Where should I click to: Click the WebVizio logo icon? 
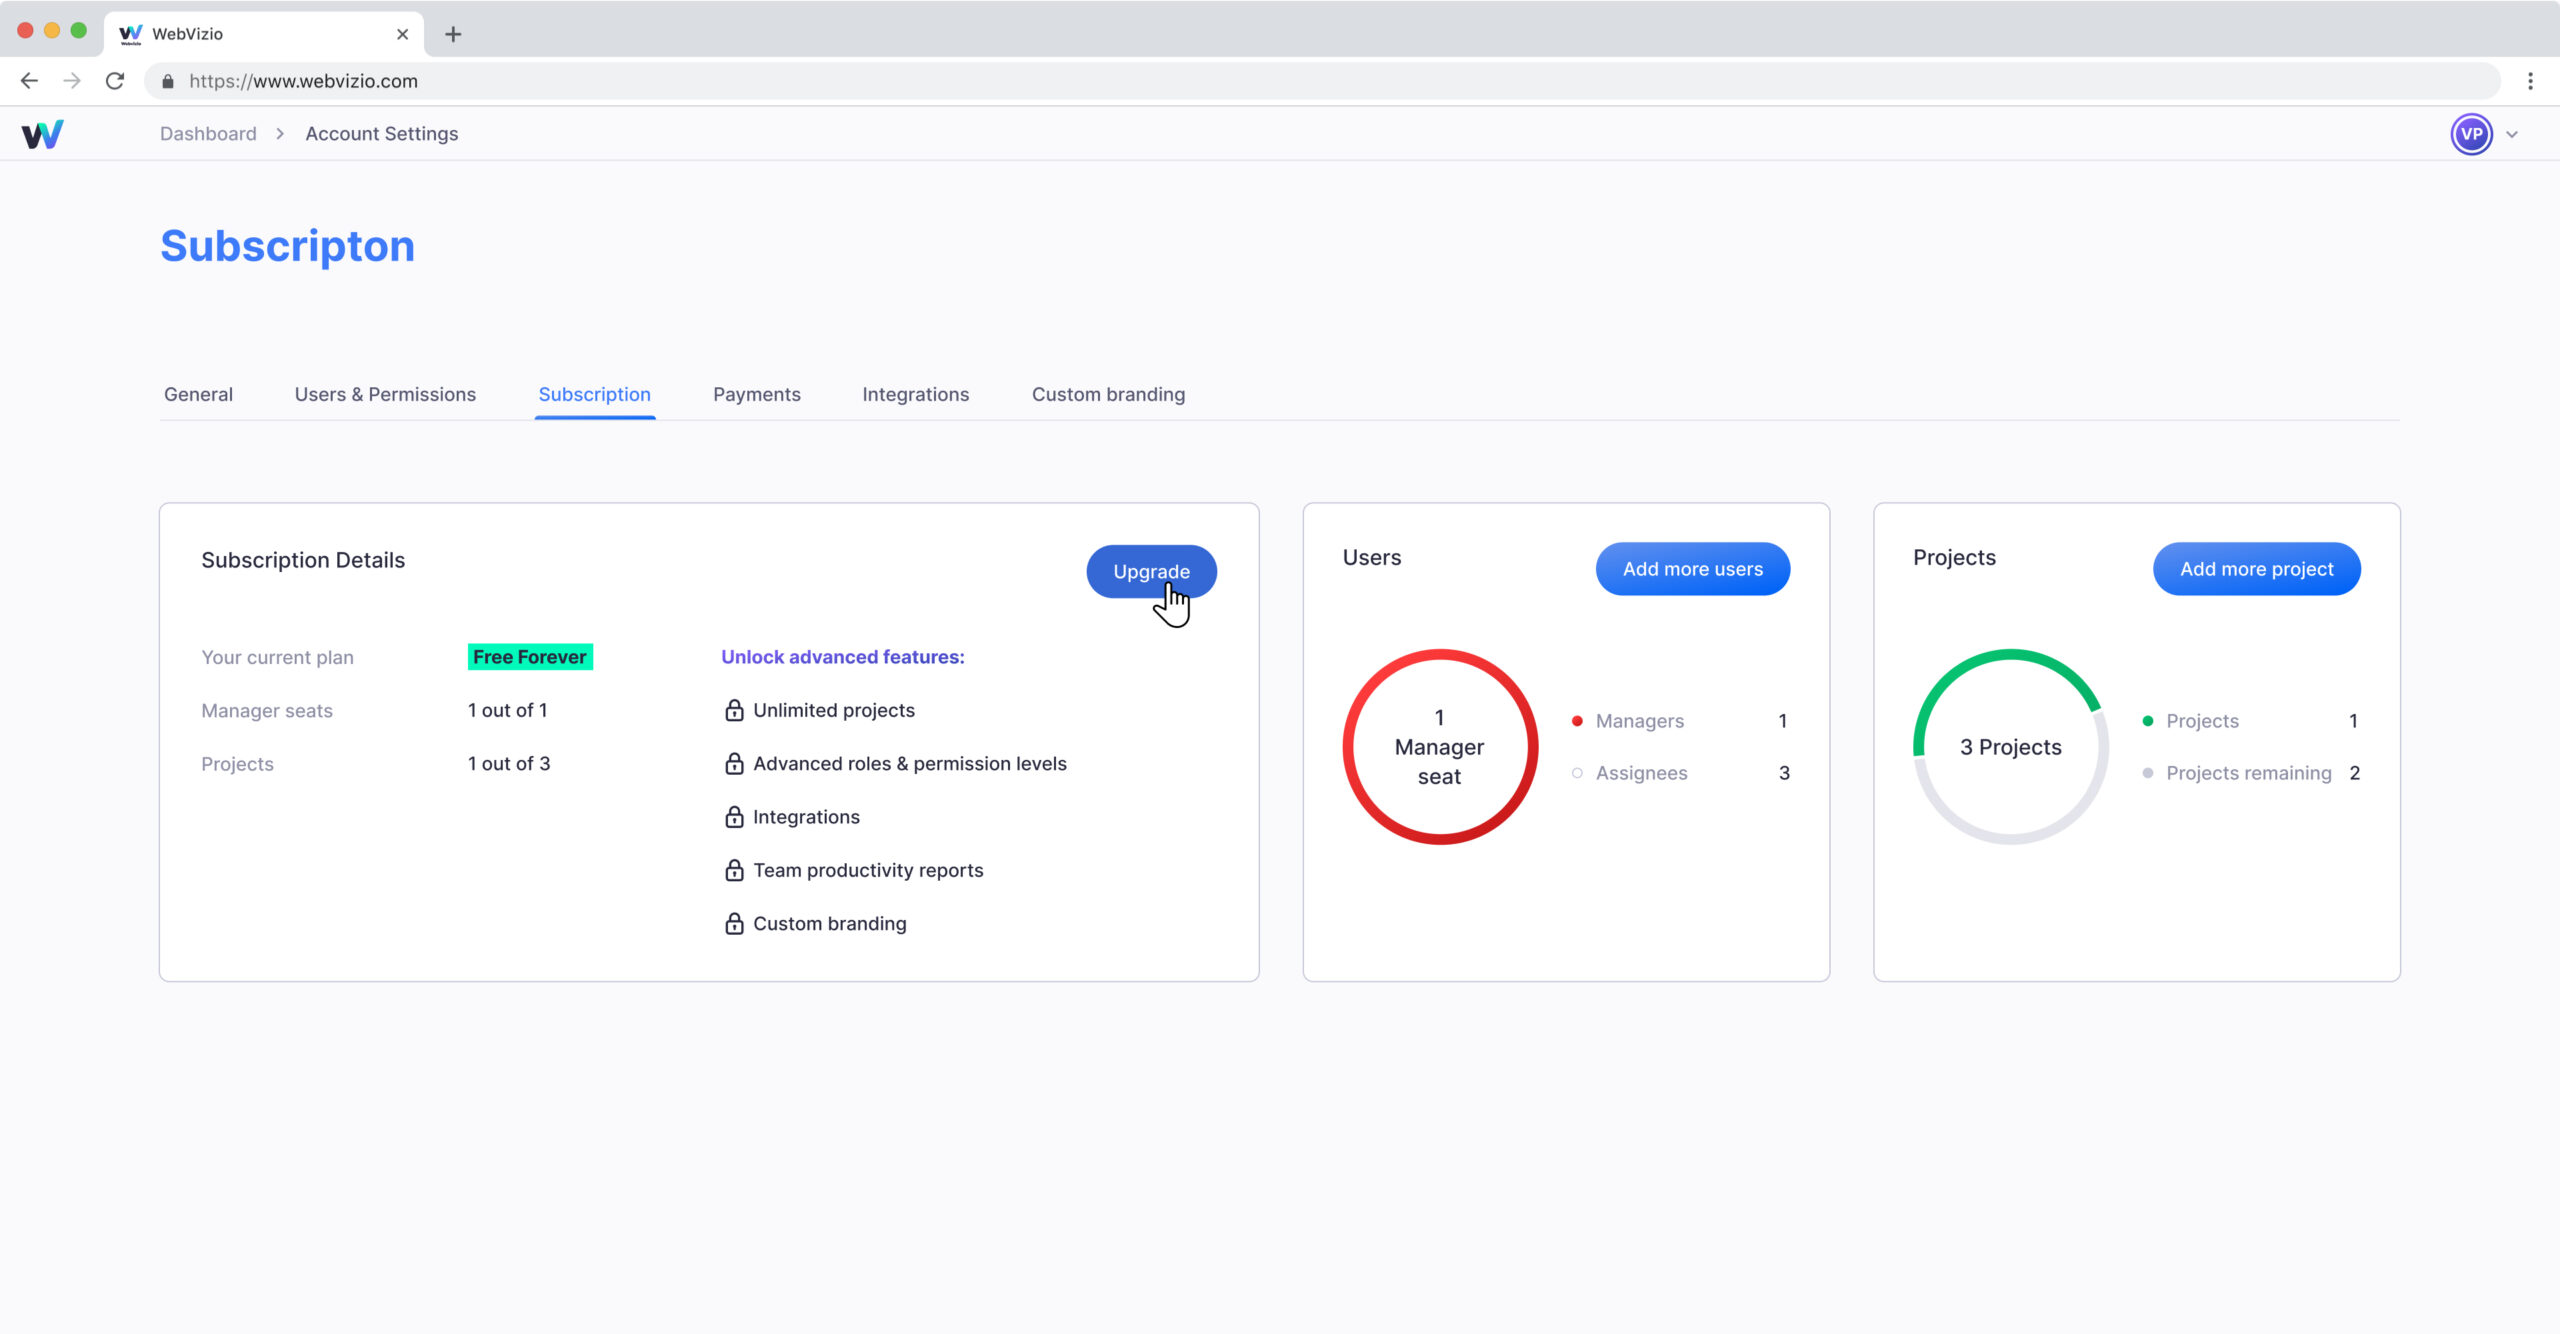[42, 134]
